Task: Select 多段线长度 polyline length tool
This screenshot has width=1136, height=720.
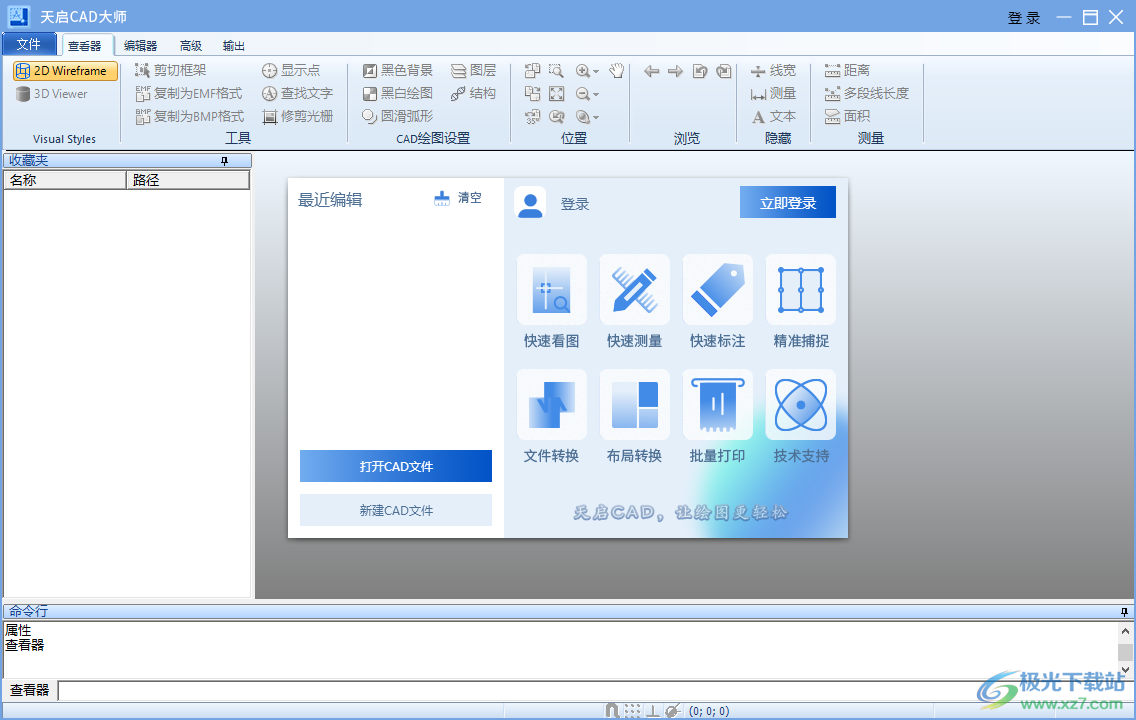Action: pos(866,93)
